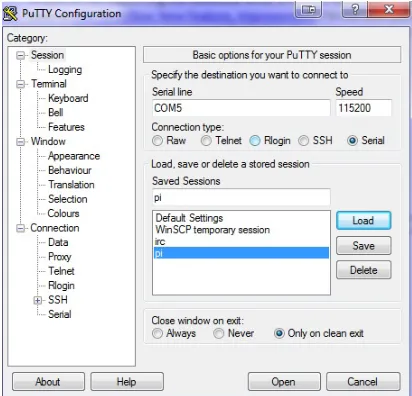Expand the SSH tree node
The width and height of the screenshot is (412, 396).
(x=38, y=300)
